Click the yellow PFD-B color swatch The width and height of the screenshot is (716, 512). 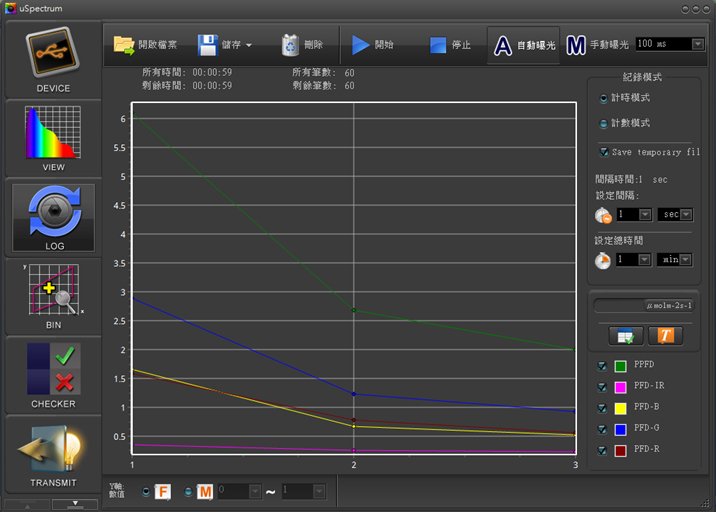tap(620, 408)
